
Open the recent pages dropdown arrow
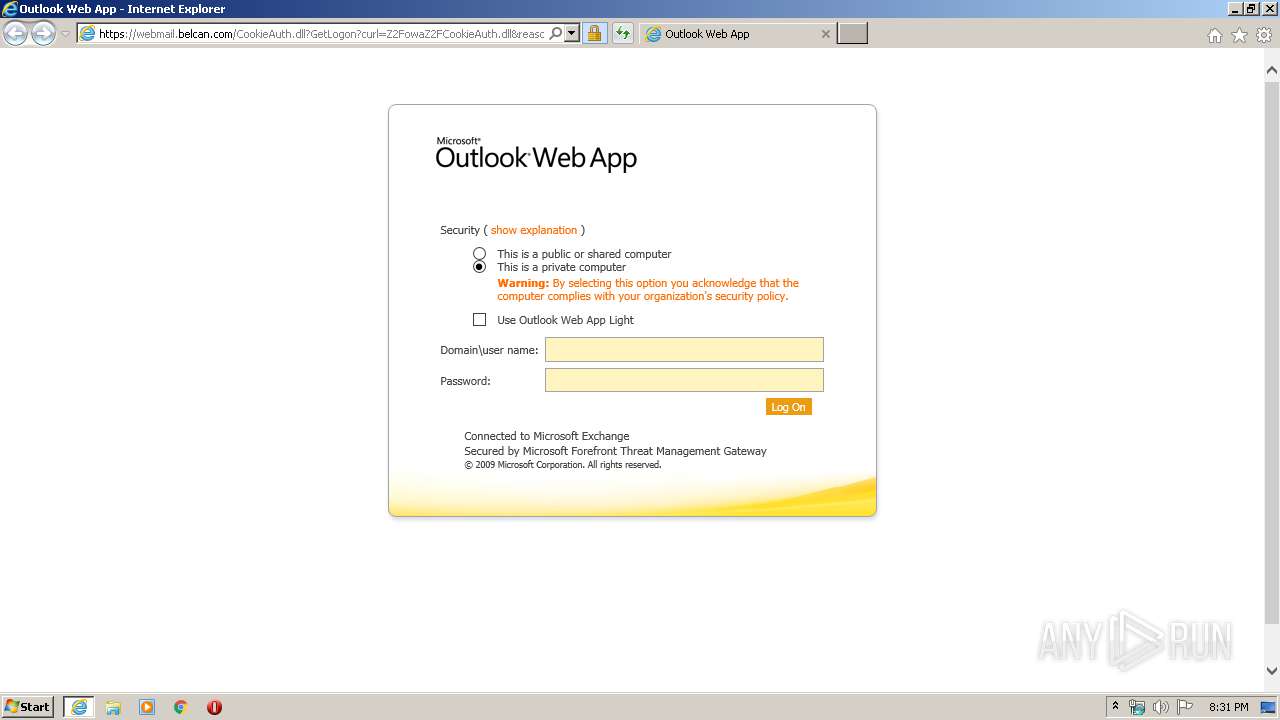pyautogui.click(x=65, y=34)
